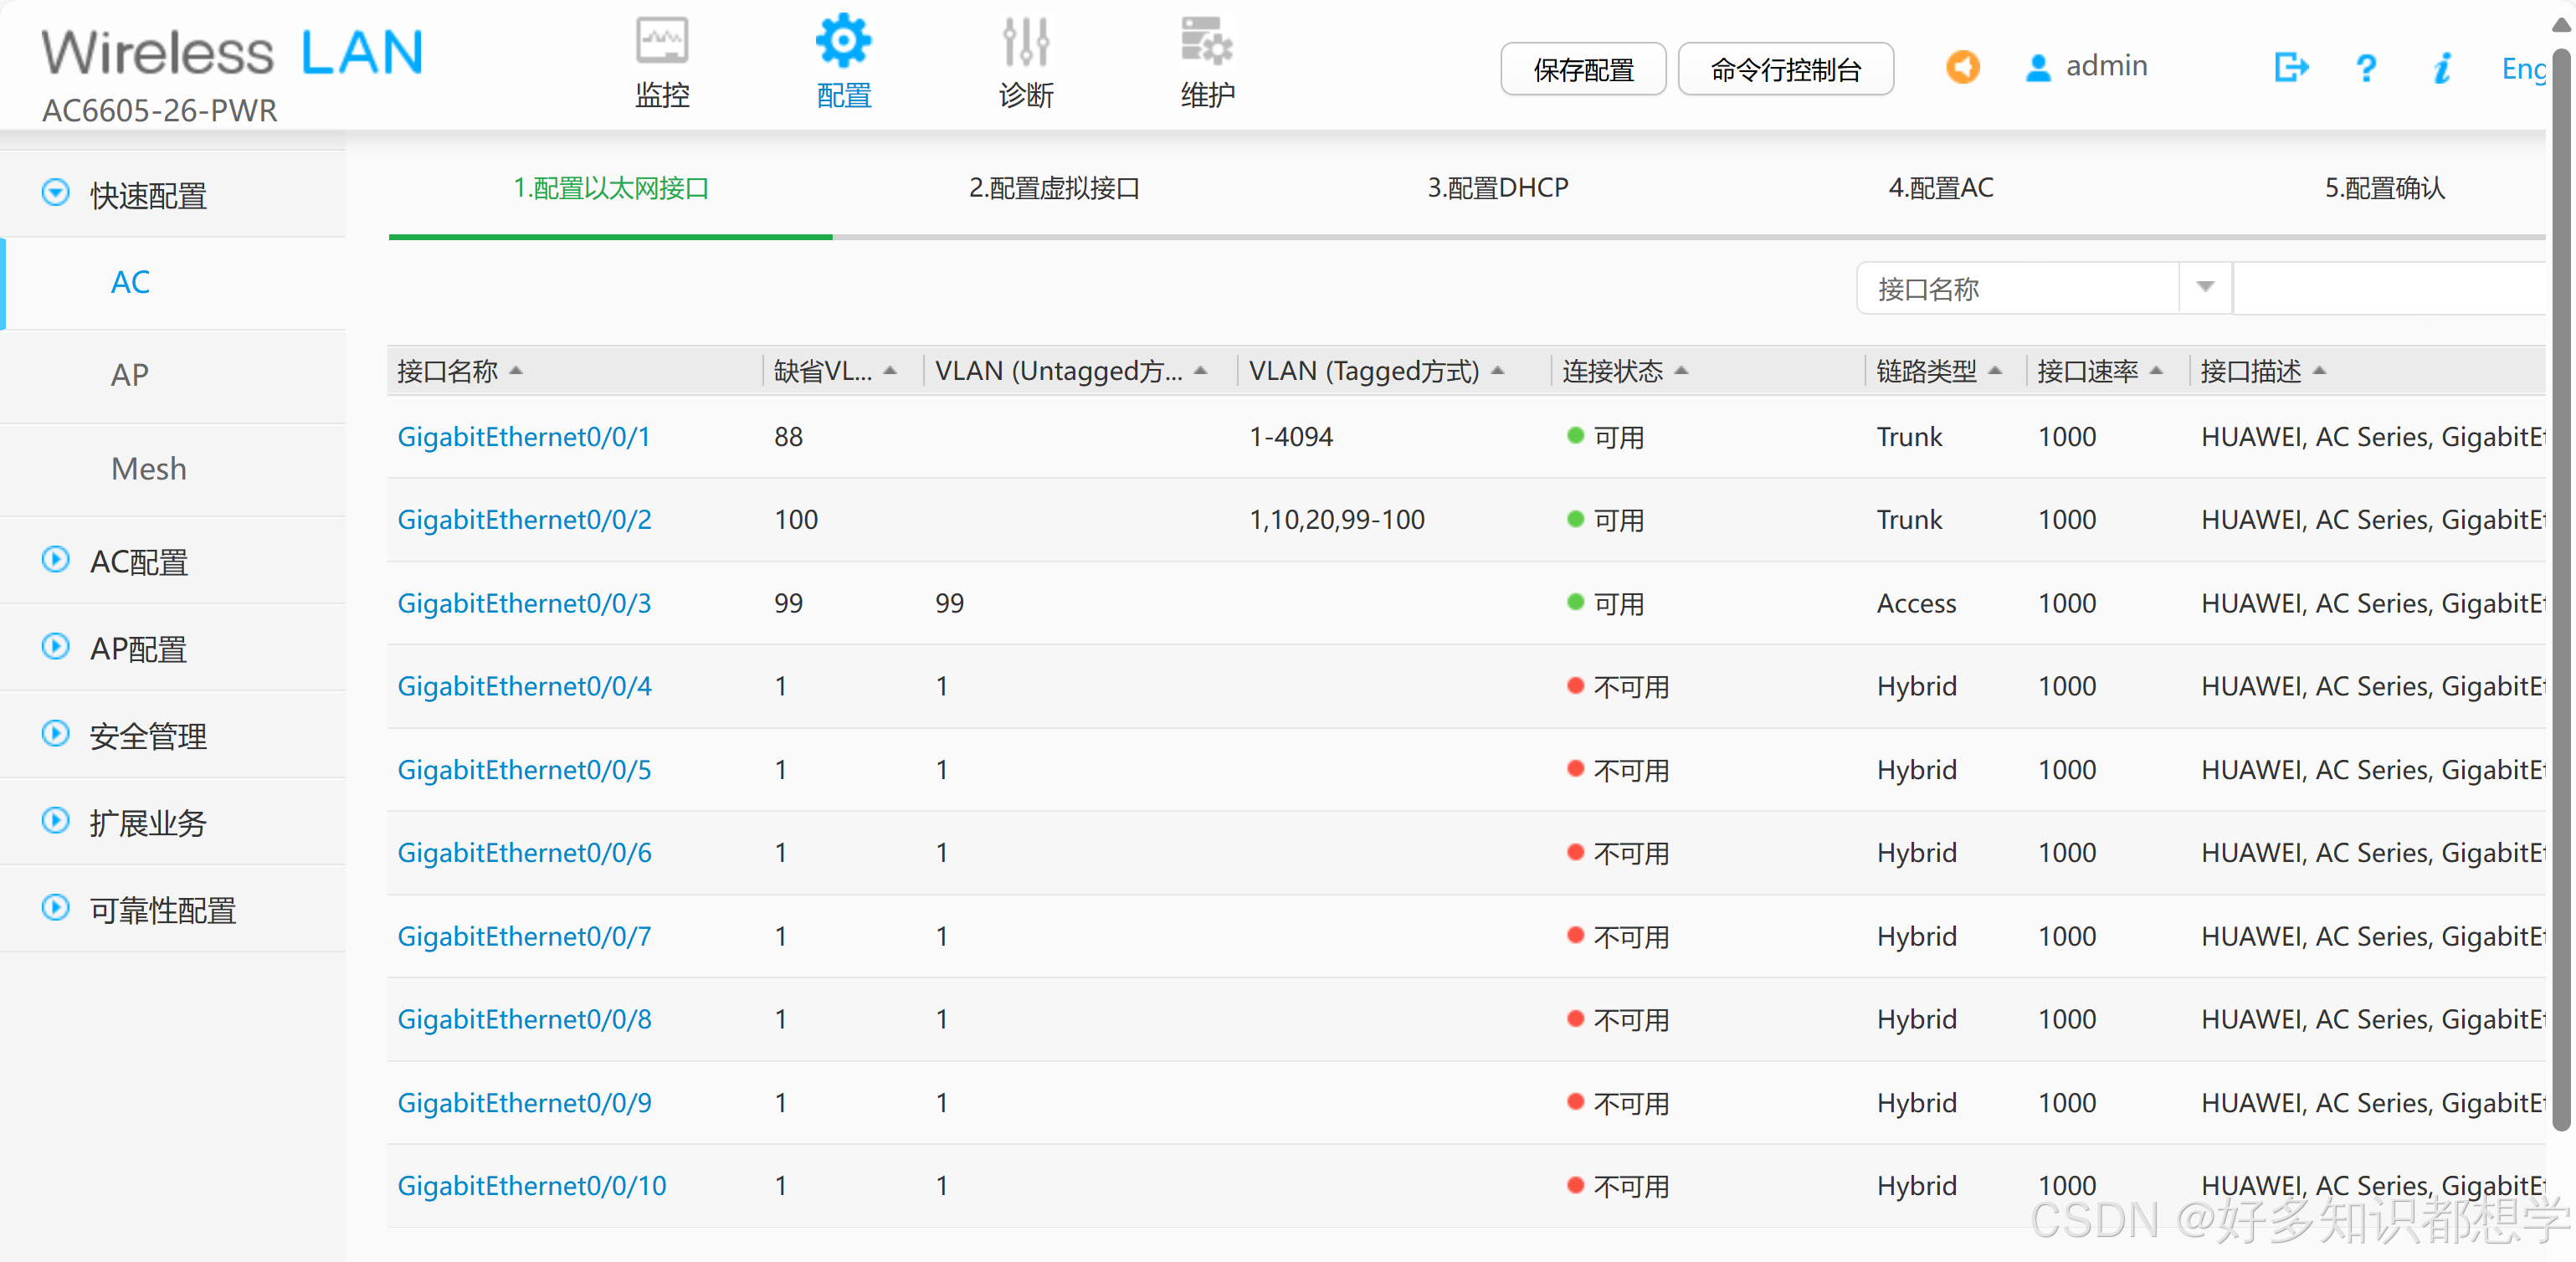Click the search input next to 接口名称
The width and height of the screenshot is (2576, 1262).
click(x=2390, y=288)
